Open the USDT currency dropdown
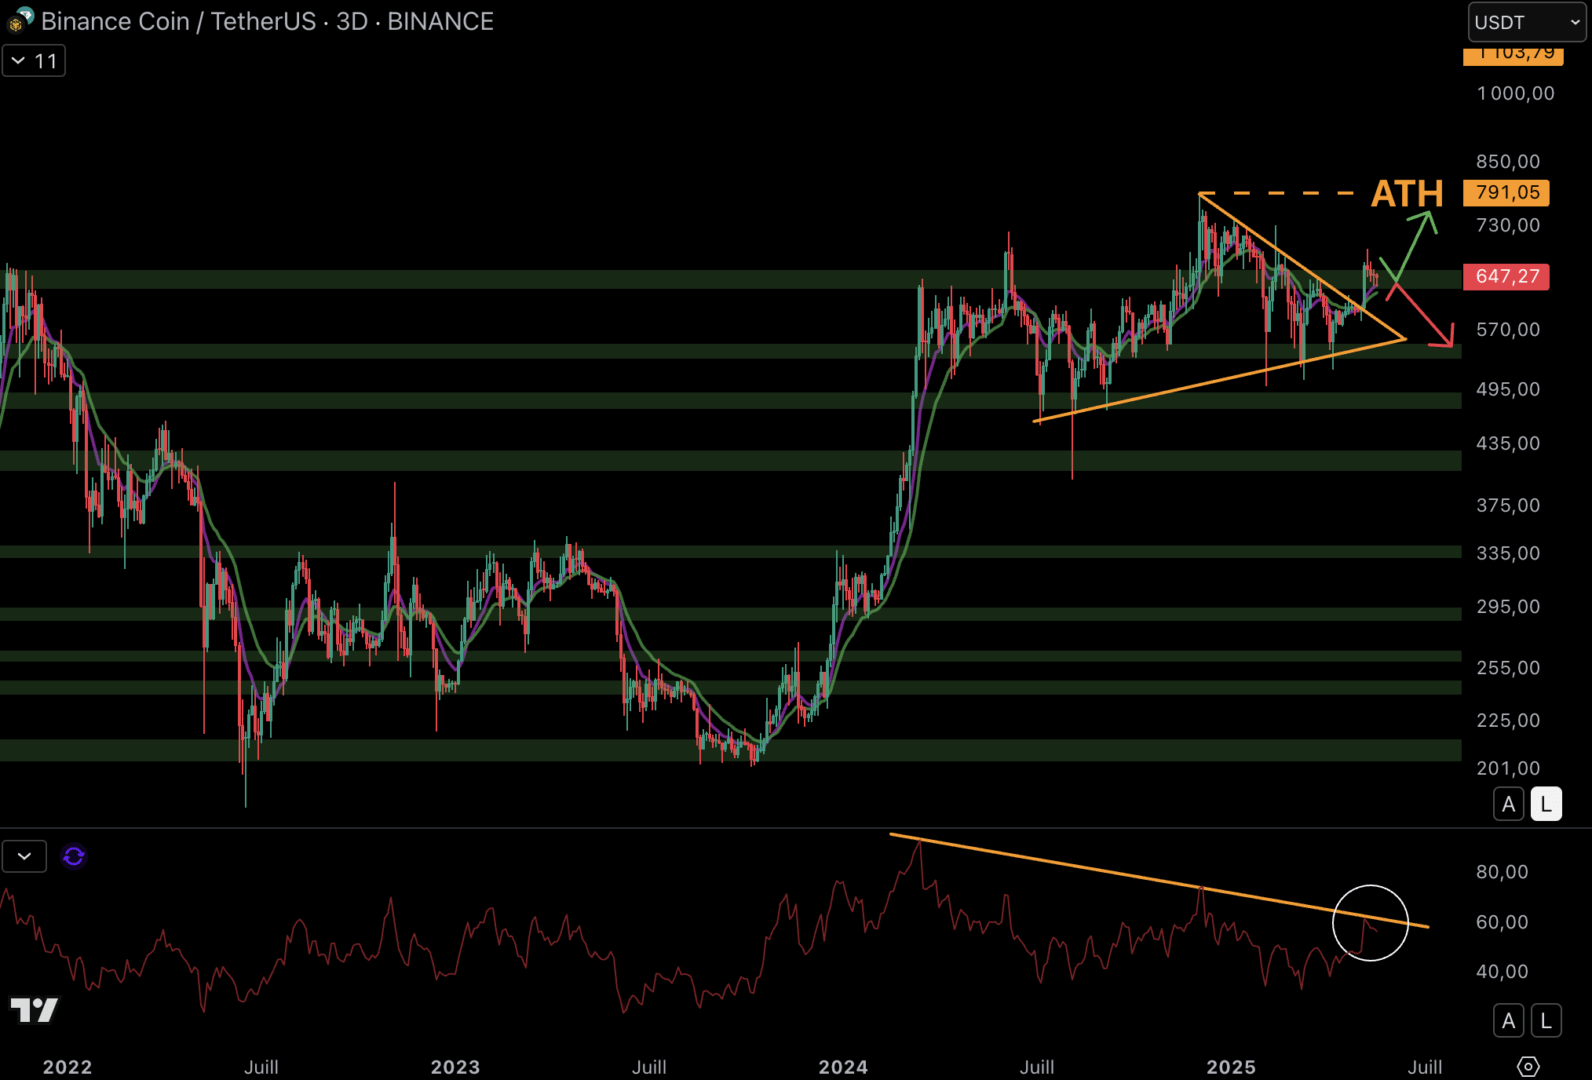Screen dimensions: 1592x1080 pos(1526,22)
